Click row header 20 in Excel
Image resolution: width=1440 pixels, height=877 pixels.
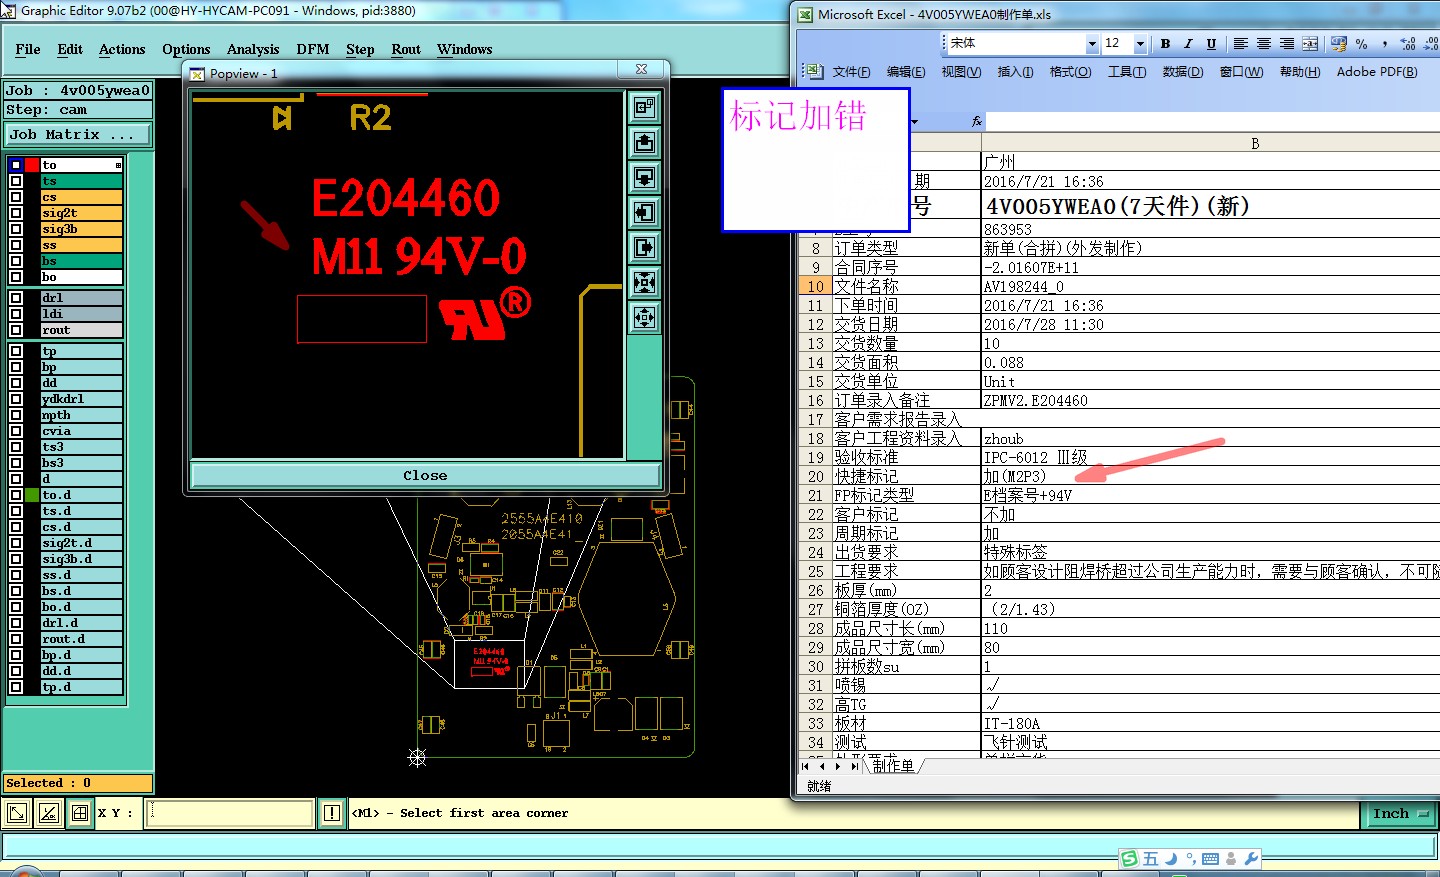click(x=815, y=476)
